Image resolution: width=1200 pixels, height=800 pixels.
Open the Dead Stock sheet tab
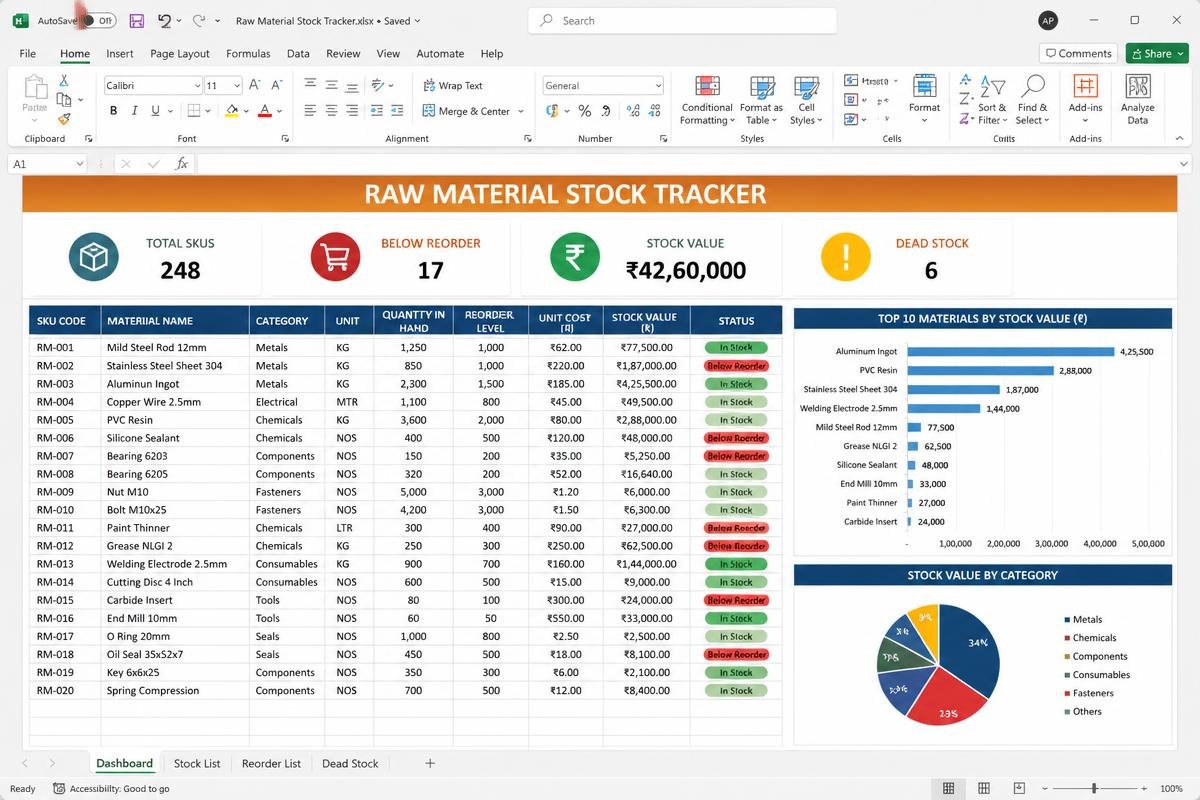coord(350,763)
